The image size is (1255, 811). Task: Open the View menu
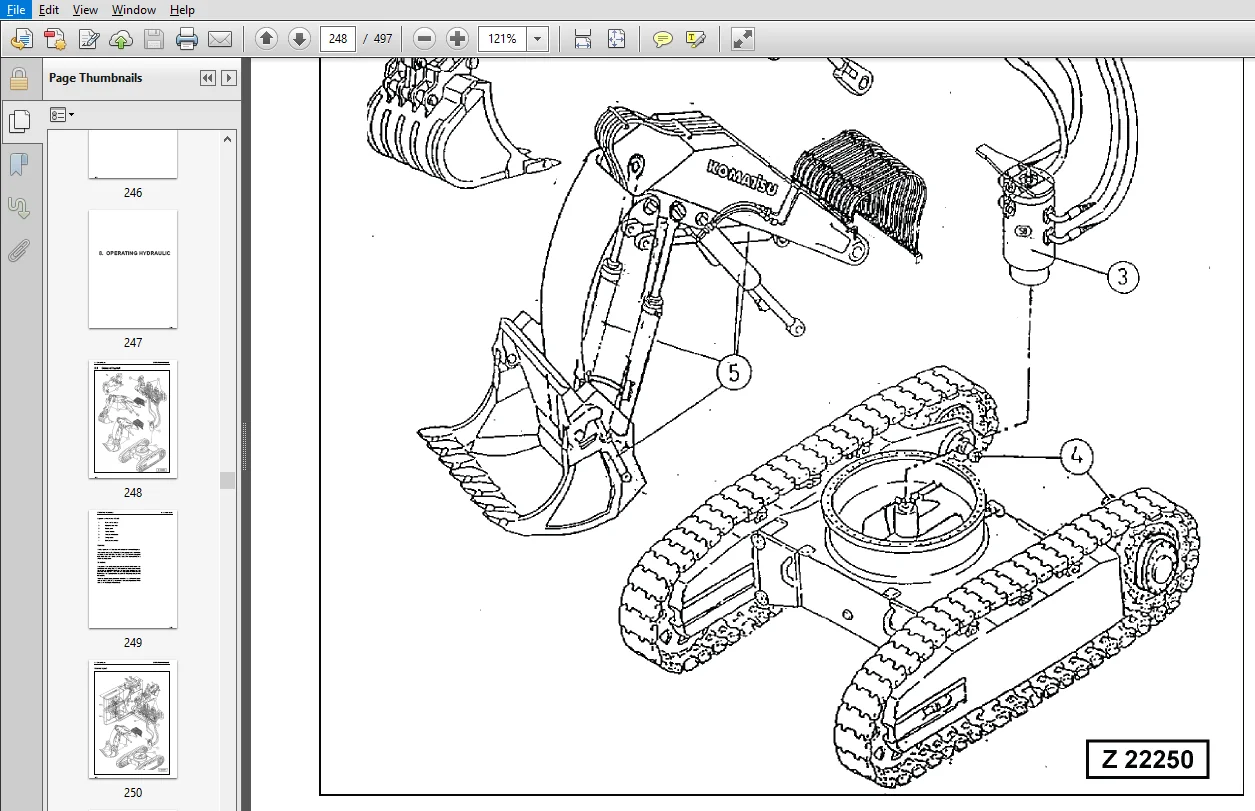pos(85,9)
